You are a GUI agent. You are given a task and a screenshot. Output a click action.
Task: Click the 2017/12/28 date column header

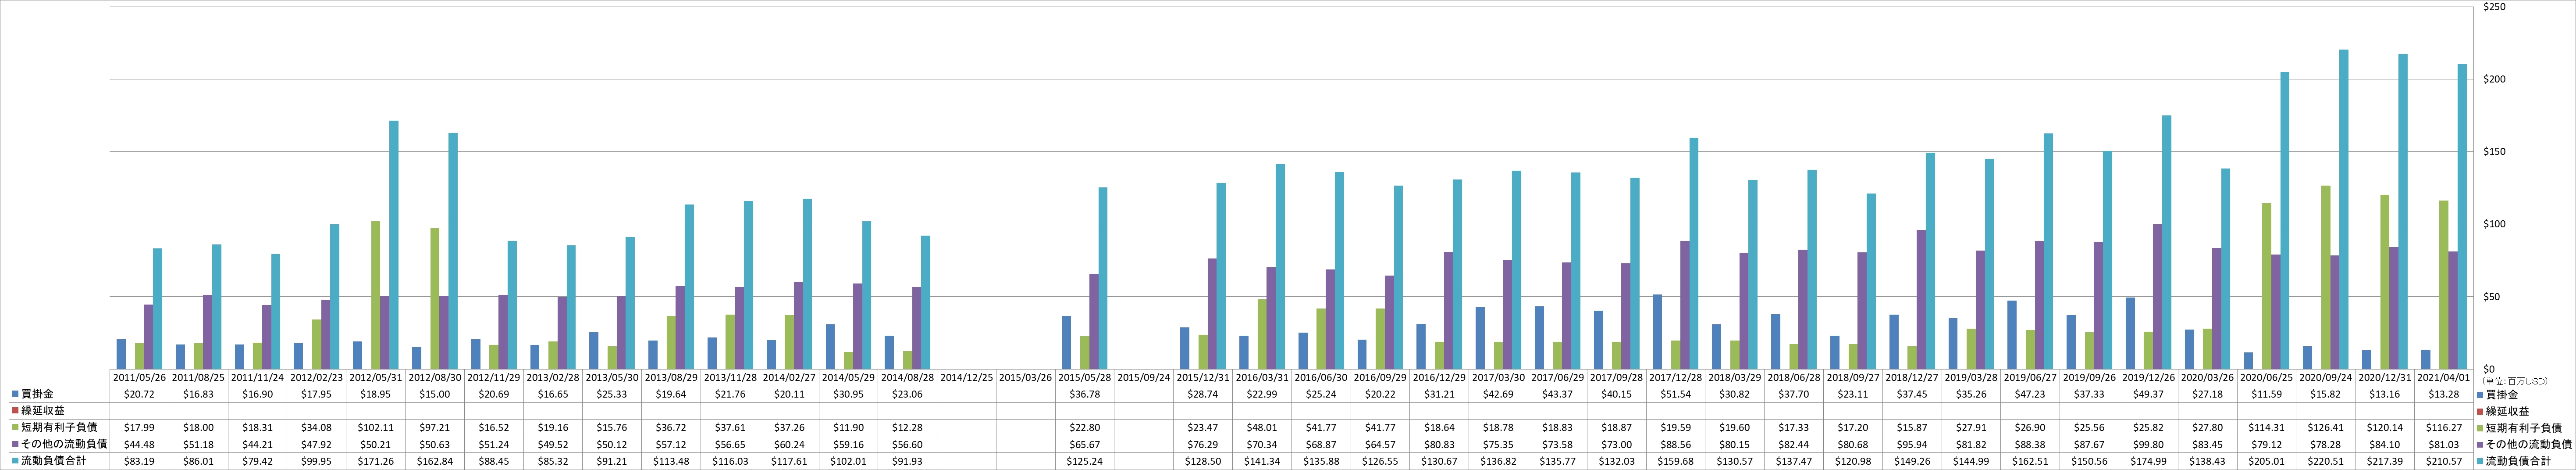click(1676, 378)
